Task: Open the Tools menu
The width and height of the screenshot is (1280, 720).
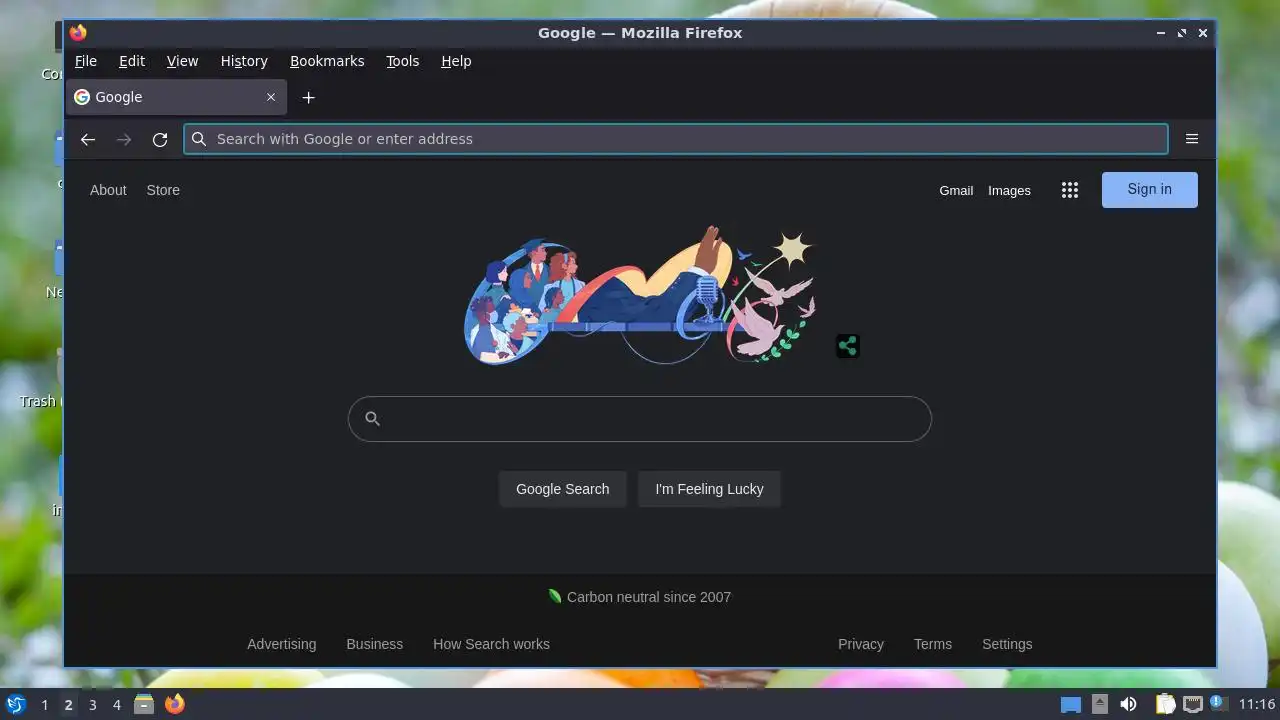Action: point(403,61)
